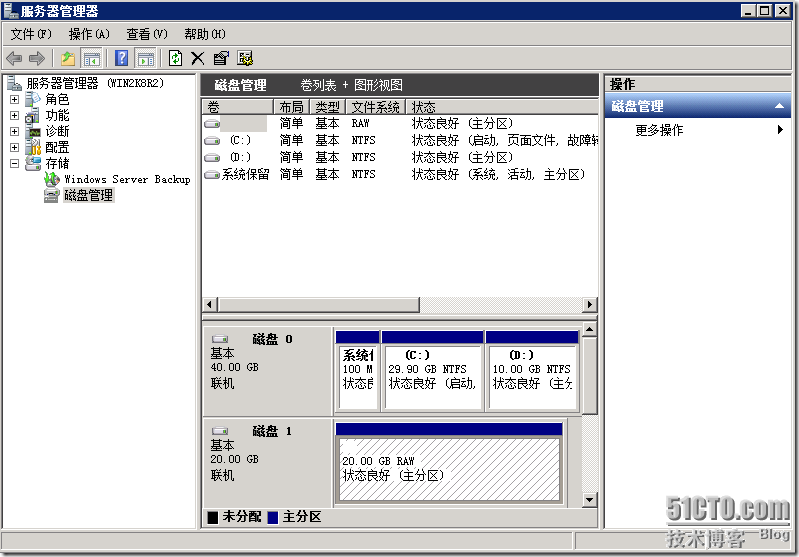
Task: Click the black 未分配 legend swatch
Action: point(213,517)
